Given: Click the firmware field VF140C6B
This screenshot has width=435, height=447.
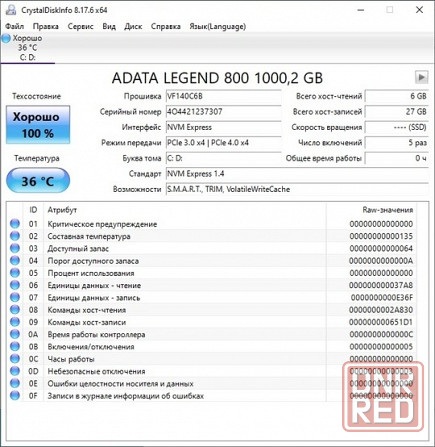Looking at the screenshot, I should coord(224,96).
